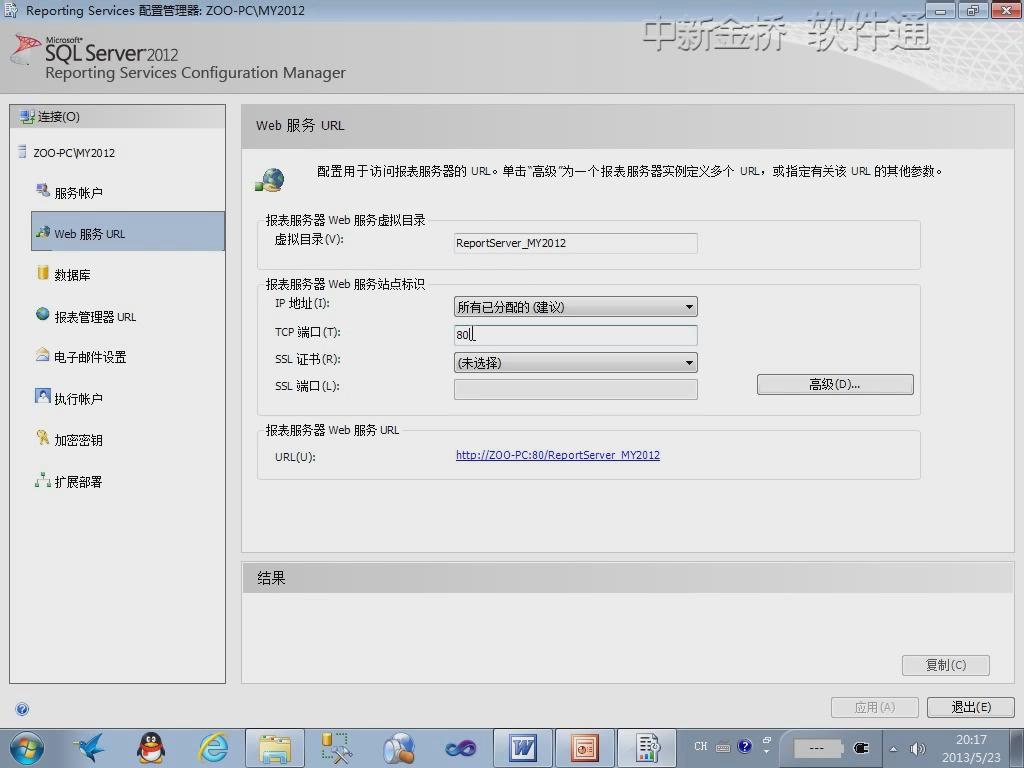Open SQL Server tools taskbar icon
This screenshot has height=768, width=1024.
tap(336, 748)
